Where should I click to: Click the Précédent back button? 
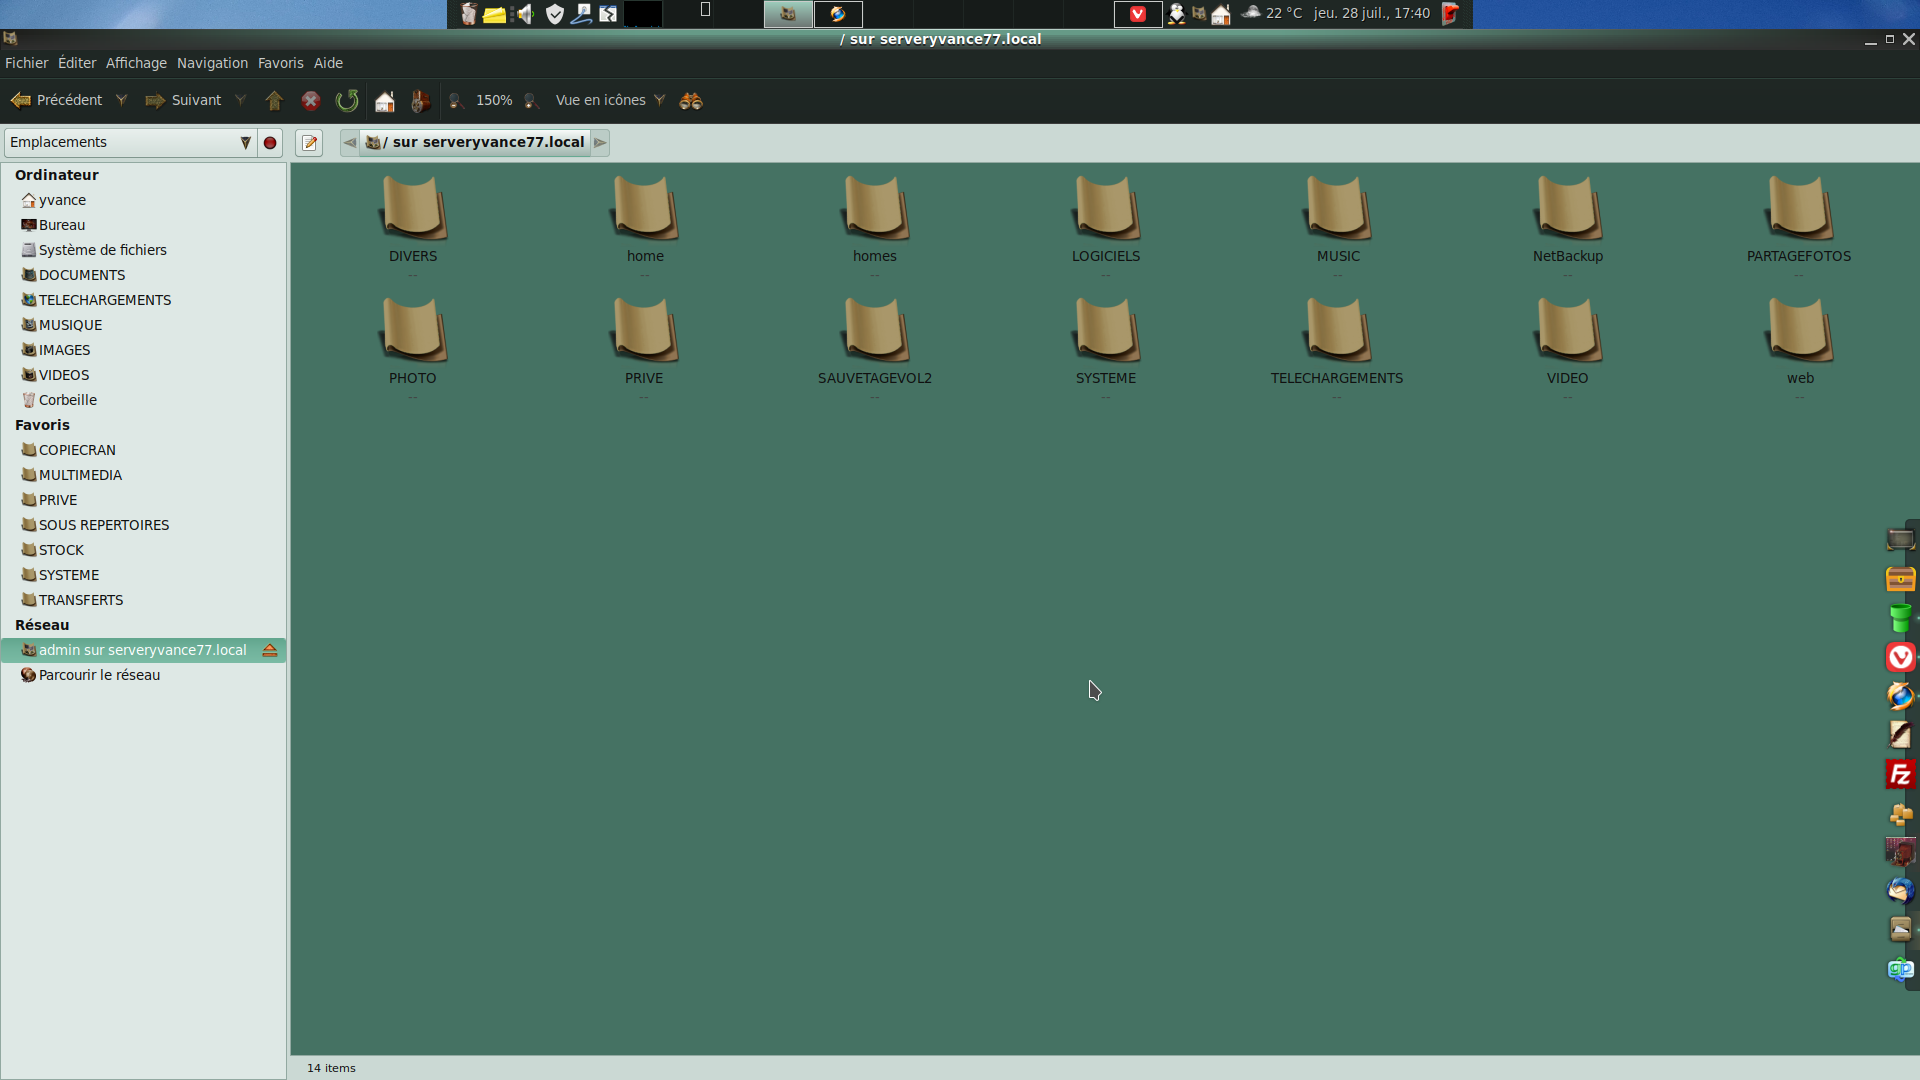(x=57, y=100)
